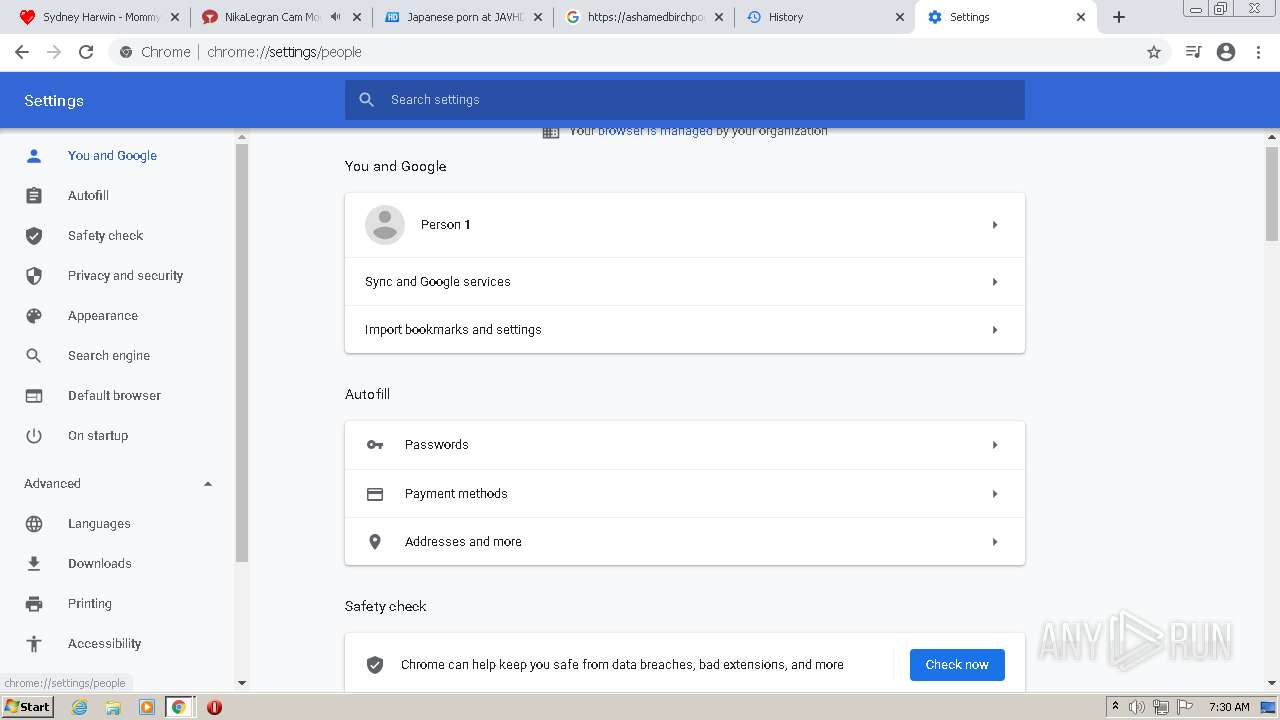Image resolution: width=1280 pixels, height=720 pixels.
Task: Click the search magnifier in settings bar
Action: point(367,100)
